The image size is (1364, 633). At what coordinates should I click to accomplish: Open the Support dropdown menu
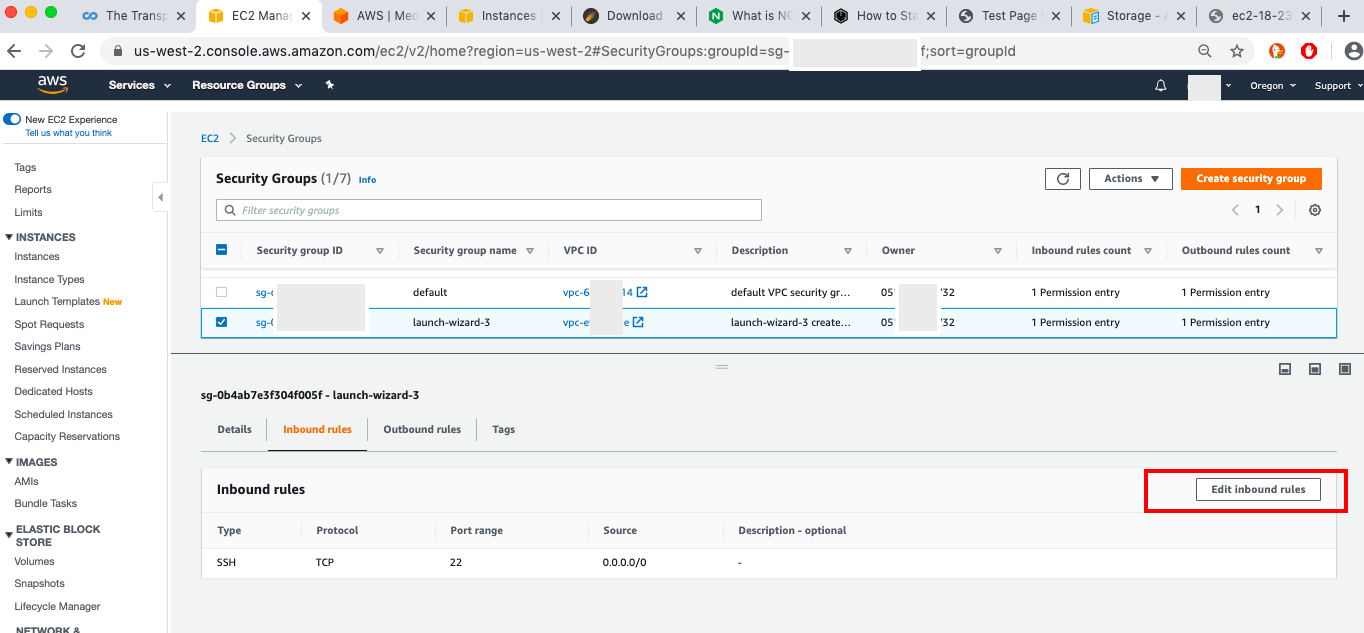(x=1337, y=86)
